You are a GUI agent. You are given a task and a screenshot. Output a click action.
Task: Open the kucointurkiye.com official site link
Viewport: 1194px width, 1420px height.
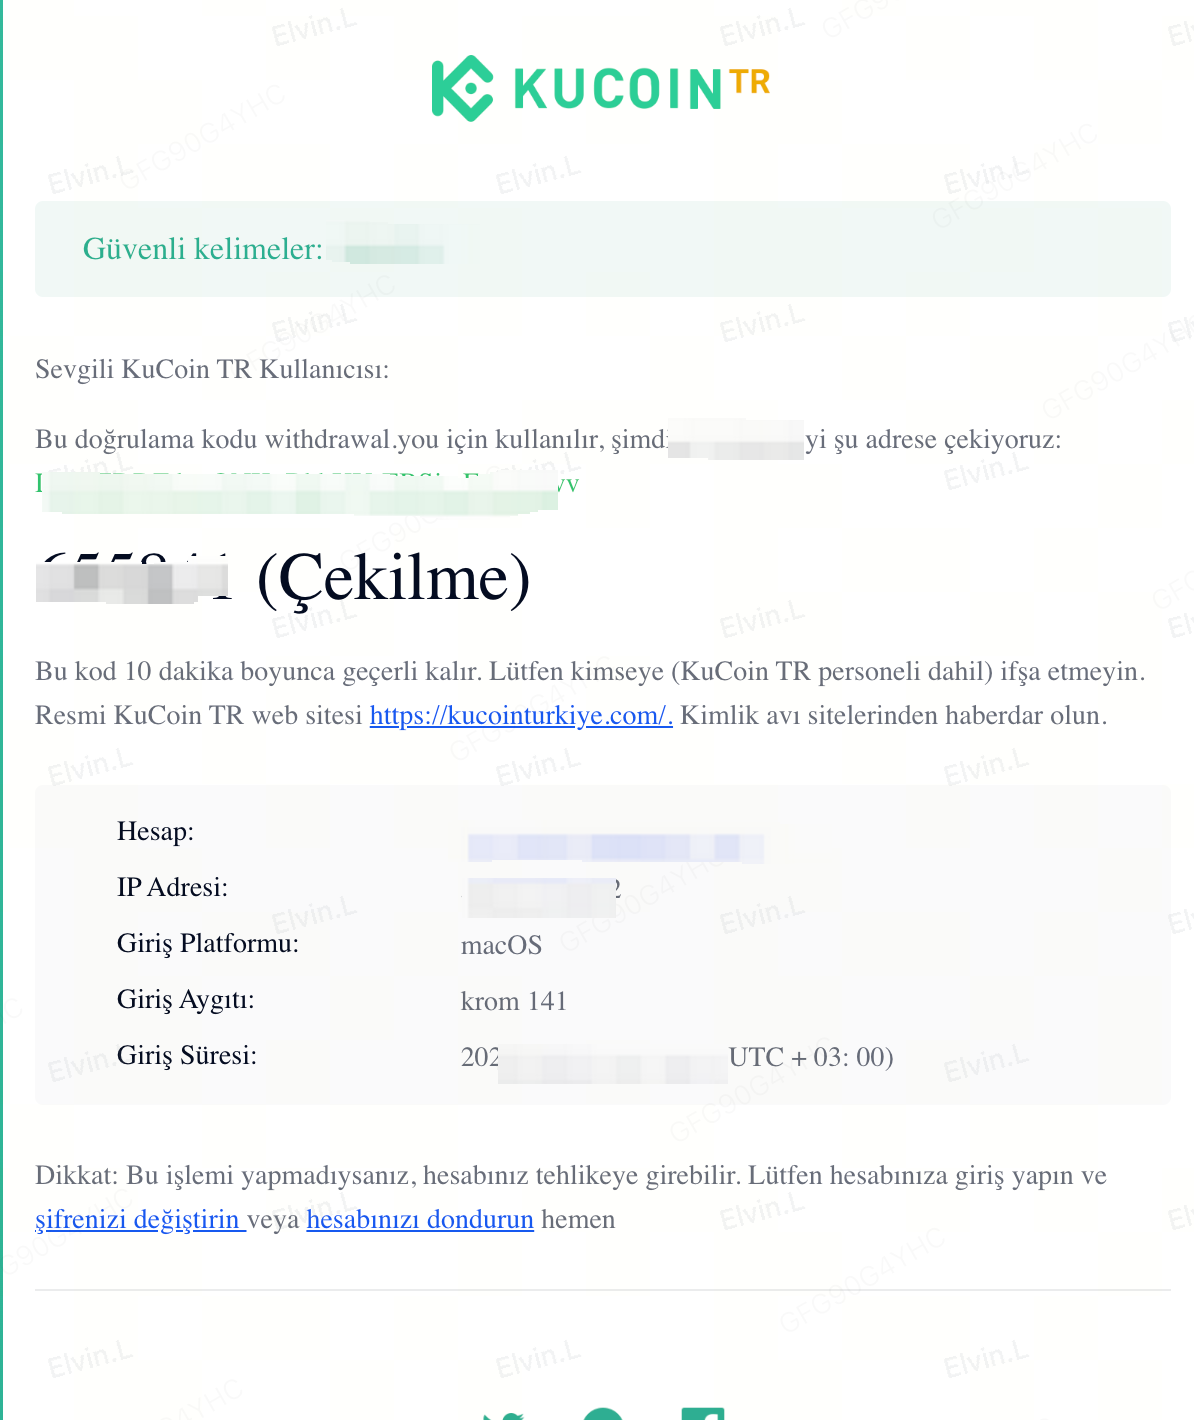[x=520, y=715]
